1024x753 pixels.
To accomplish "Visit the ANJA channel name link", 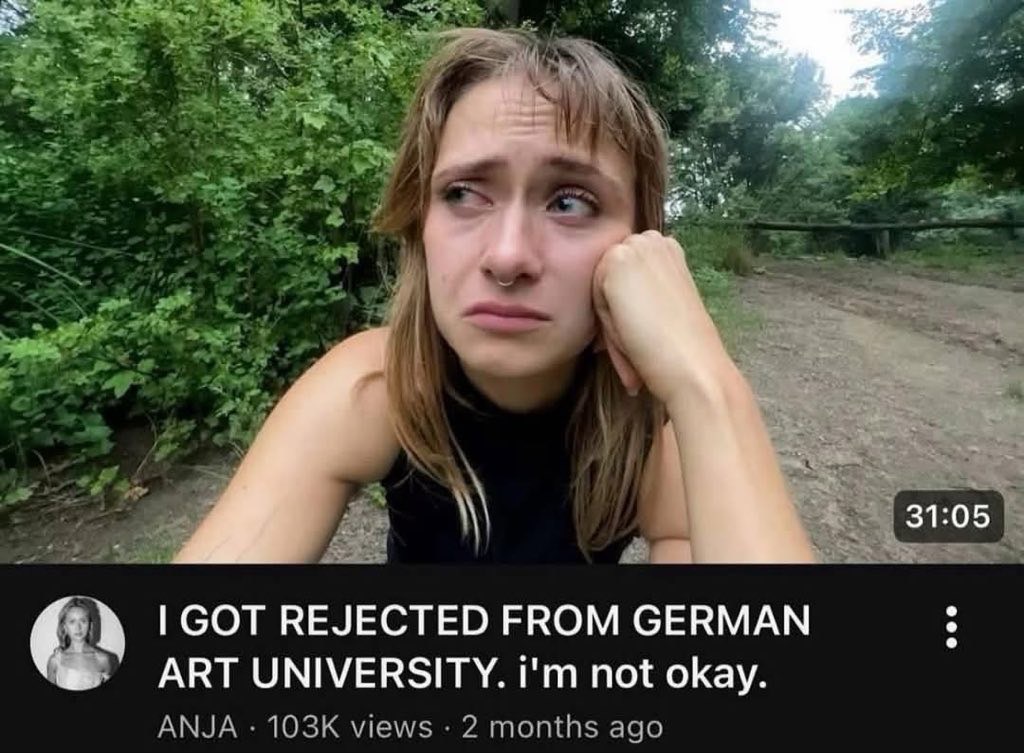I will tap(197, 727).
